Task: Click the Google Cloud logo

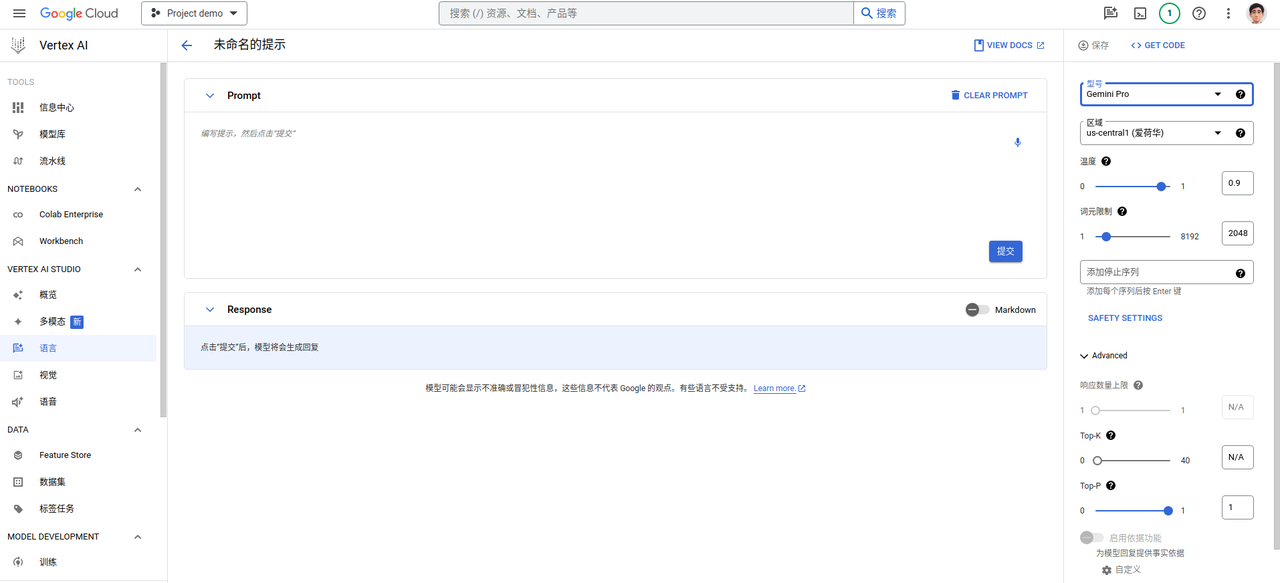Action: (x=76, y=13)
